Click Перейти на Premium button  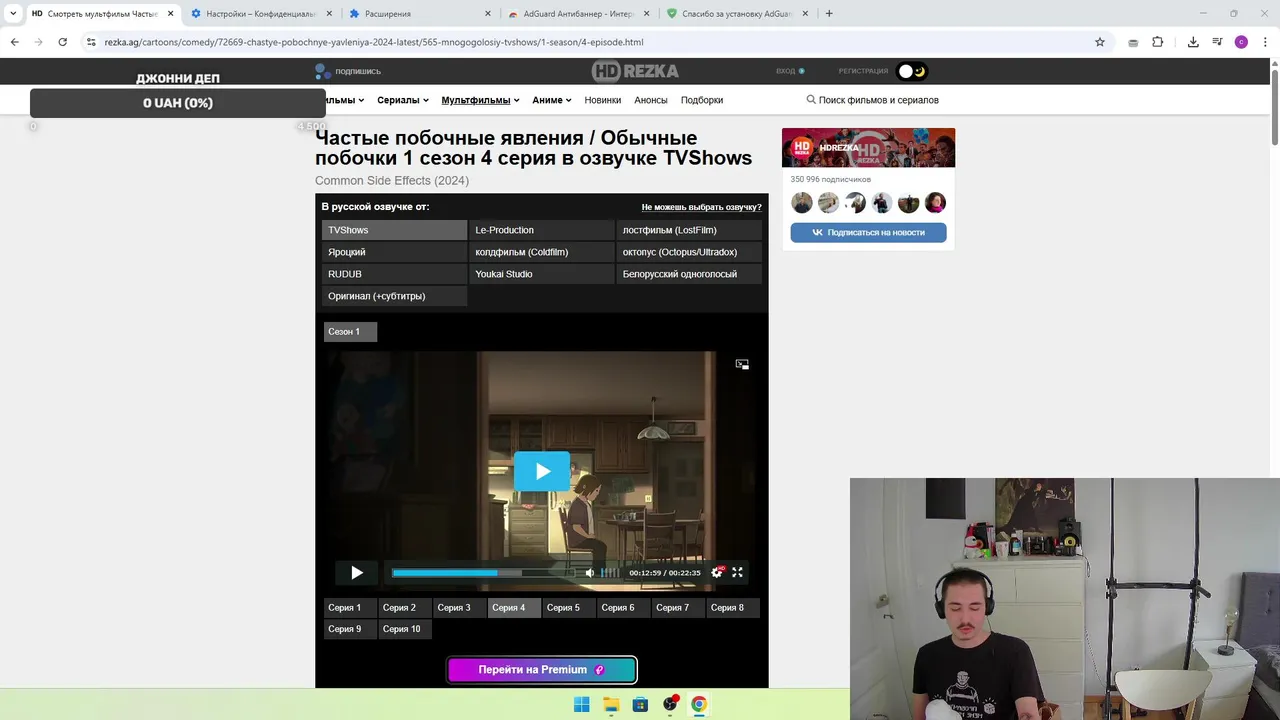541,670
